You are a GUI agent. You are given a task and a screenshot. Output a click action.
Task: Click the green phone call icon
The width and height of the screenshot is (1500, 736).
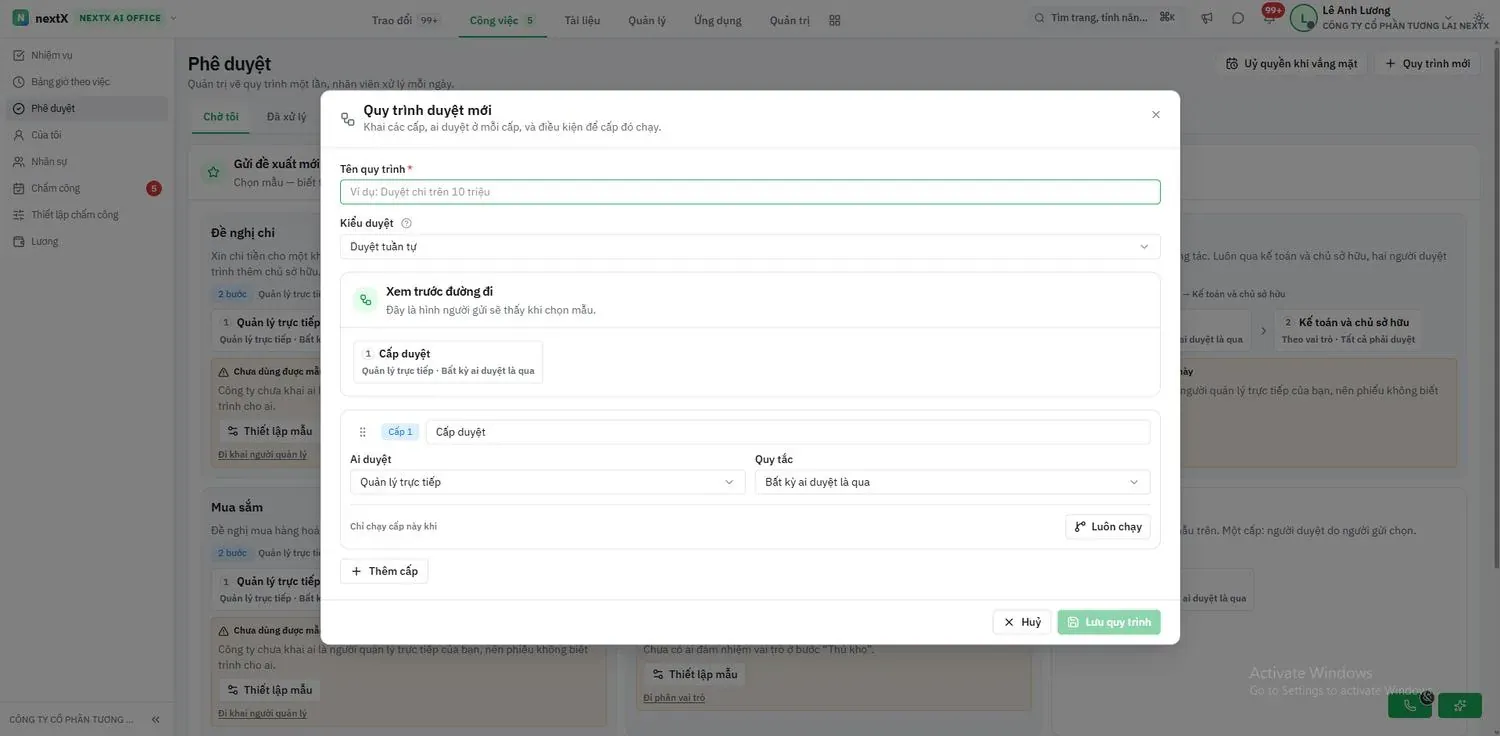coord(1410,705)
